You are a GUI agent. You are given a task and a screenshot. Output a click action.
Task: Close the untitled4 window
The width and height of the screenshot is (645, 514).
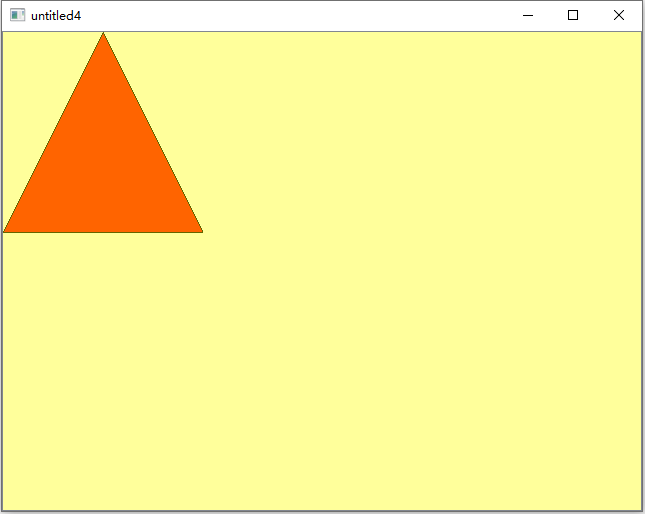coord(619,16)
